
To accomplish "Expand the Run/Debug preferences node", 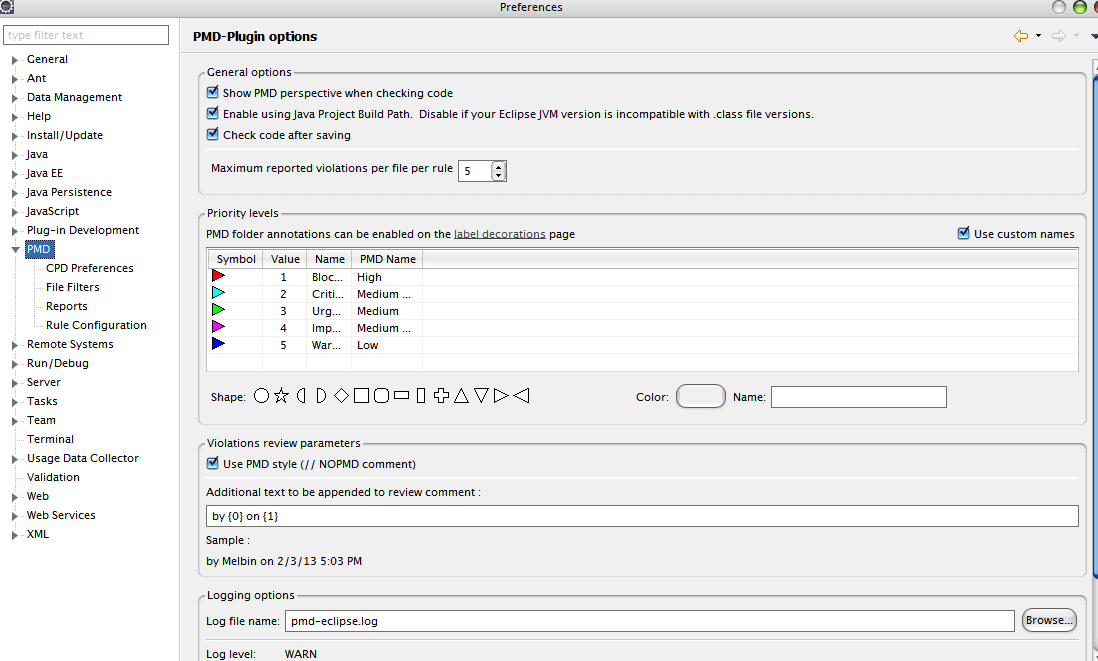I will click(x=15, y=364).
